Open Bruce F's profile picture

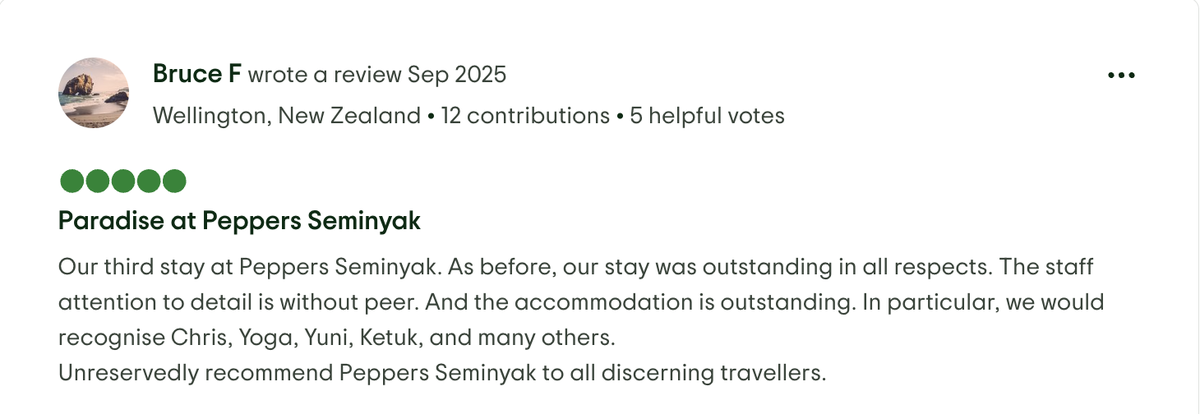(93, 93)
